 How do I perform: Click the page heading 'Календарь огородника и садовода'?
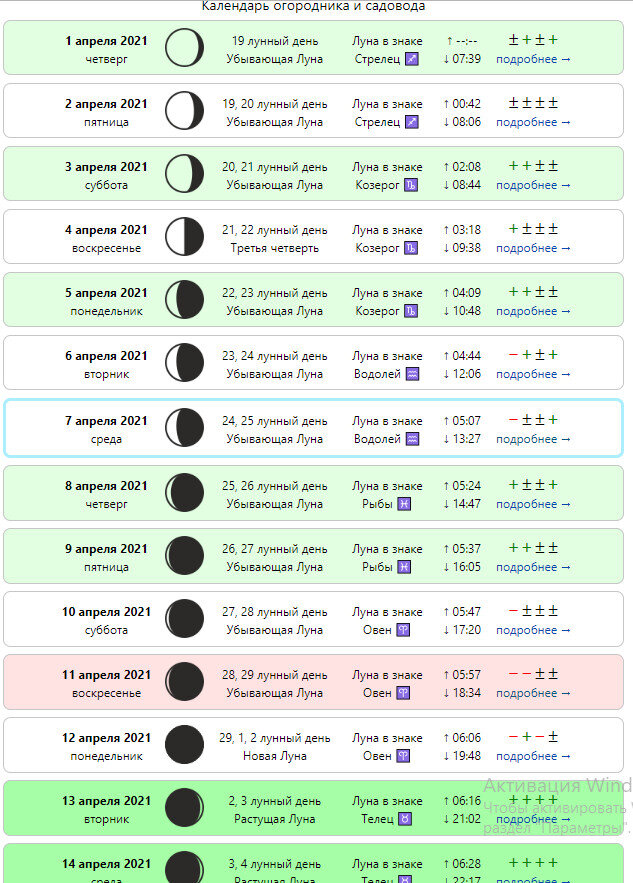point(313,6)
